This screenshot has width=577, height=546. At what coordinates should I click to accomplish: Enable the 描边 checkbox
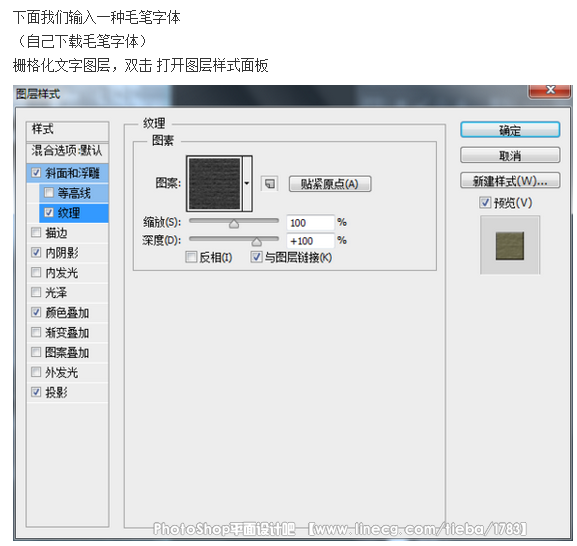[36, 232]
